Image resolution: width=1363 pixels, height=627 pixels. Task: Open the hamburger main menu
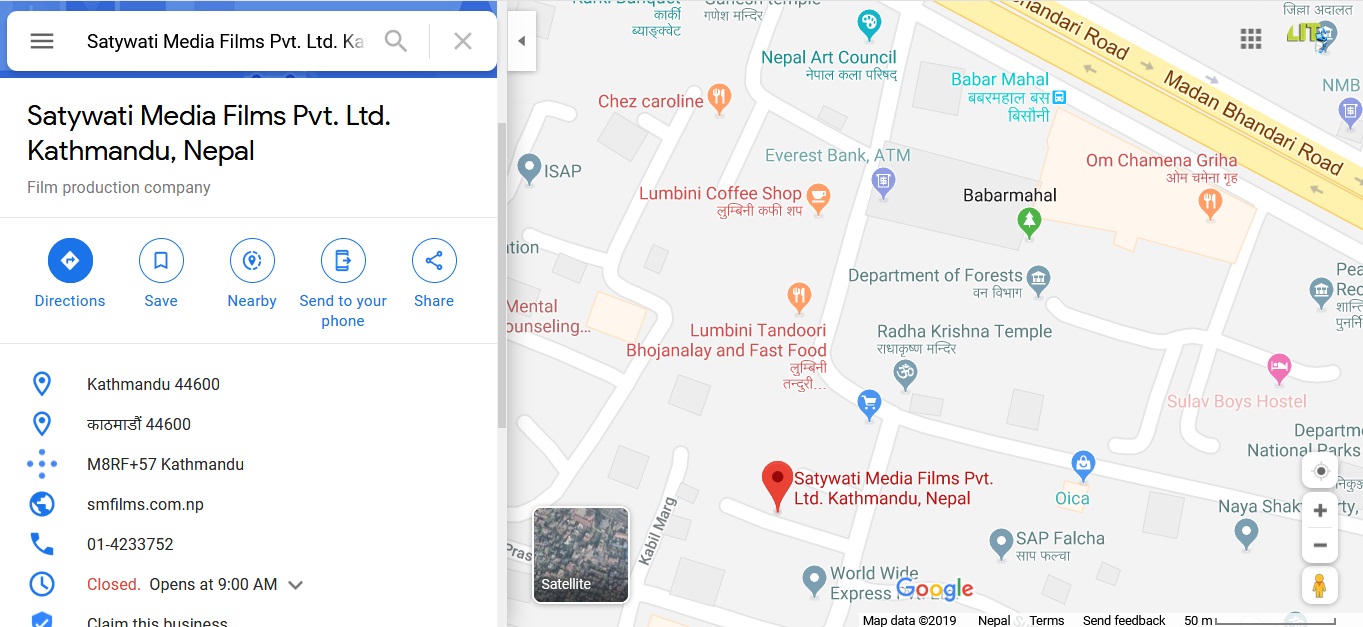[42, 41]
